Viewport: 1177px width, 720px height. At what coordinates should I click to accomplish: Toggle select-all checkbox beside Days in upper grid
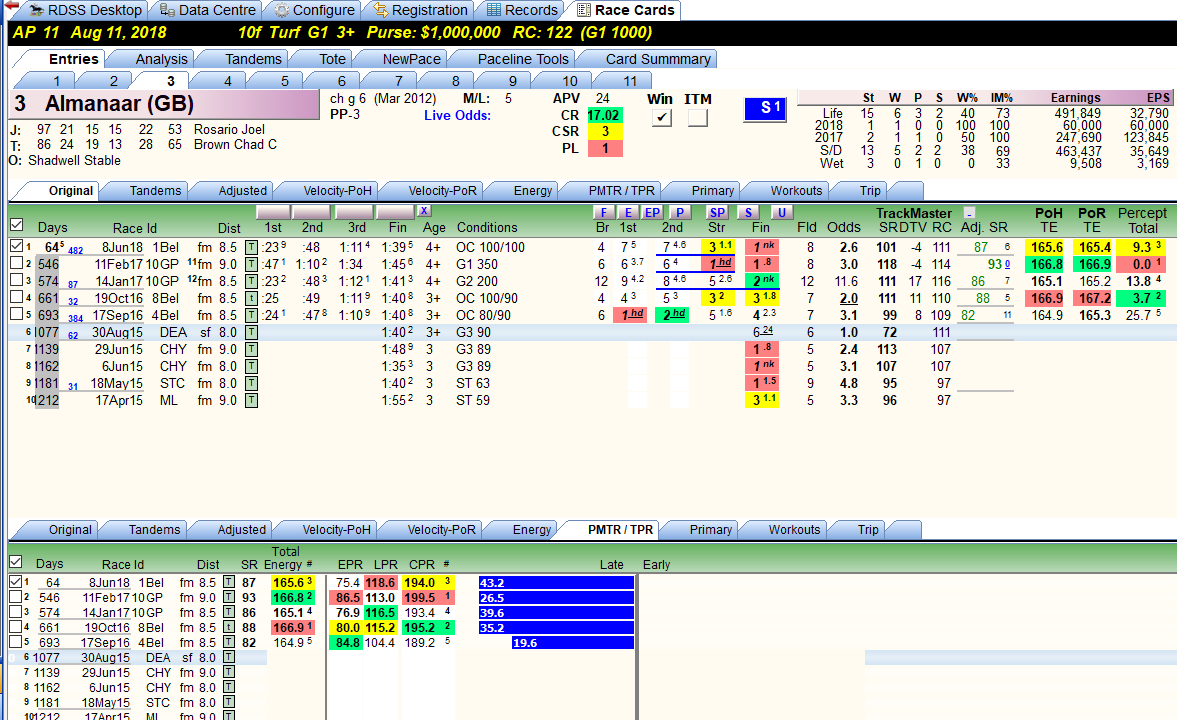click(x=17, y=225)
